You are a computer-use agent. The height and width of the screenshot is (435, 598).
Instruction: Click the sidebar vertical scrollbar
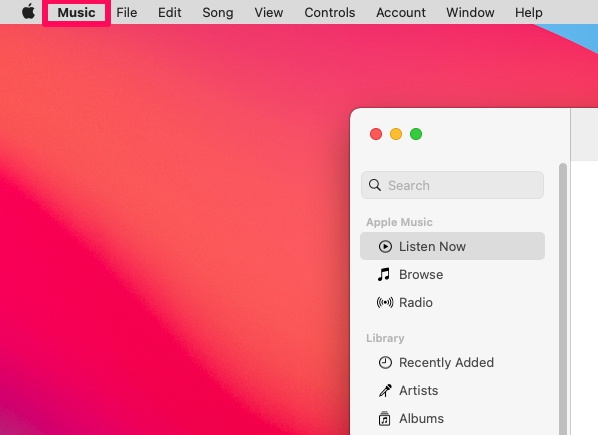click(563, 299)
